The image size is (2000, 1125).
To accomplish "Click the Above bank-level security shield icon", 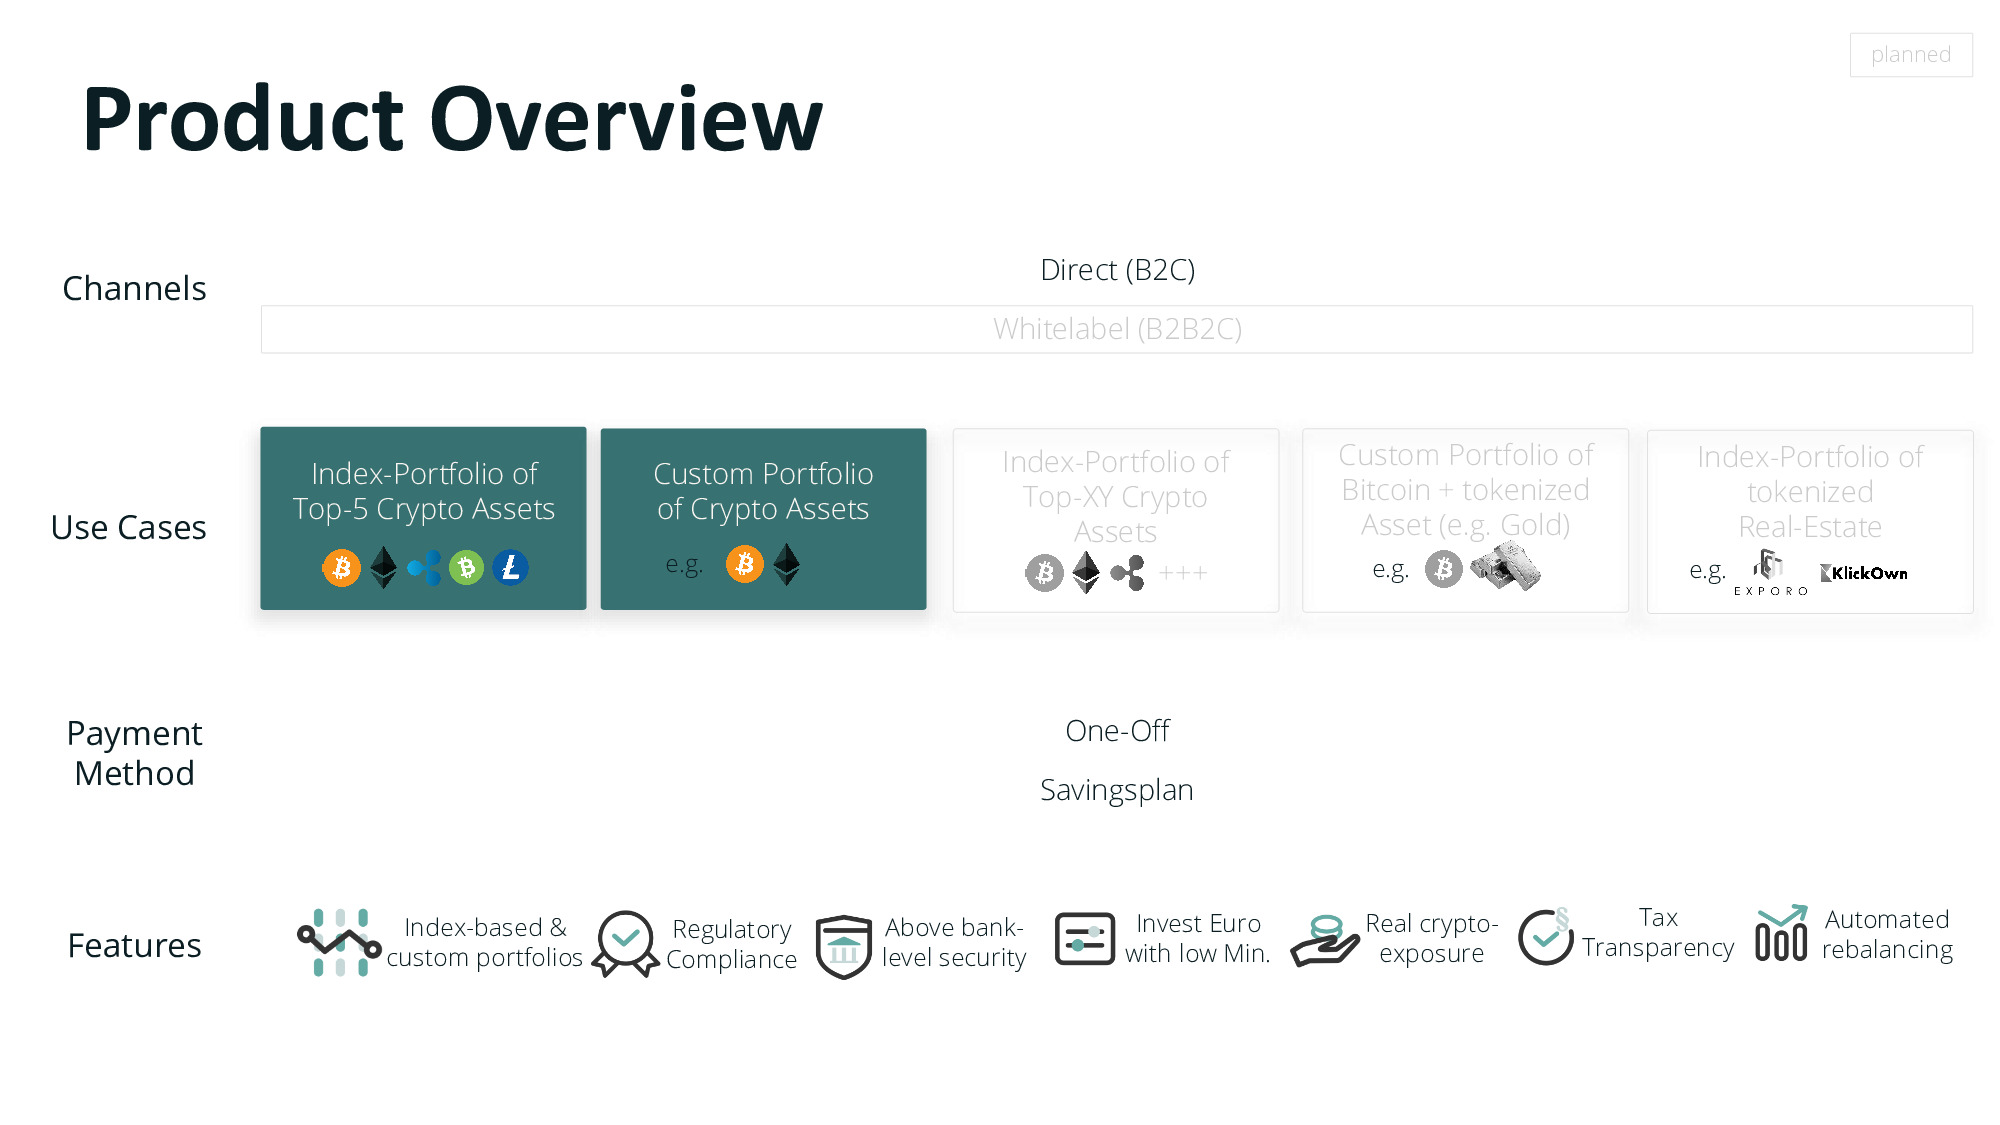I will pos(843,938).
